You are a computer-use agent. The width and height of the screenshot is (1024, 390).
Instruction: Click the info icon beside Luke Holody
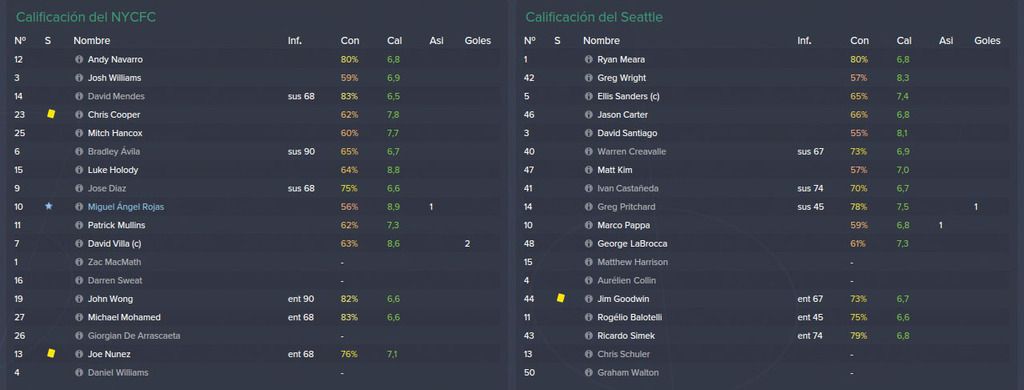[80, 170]
